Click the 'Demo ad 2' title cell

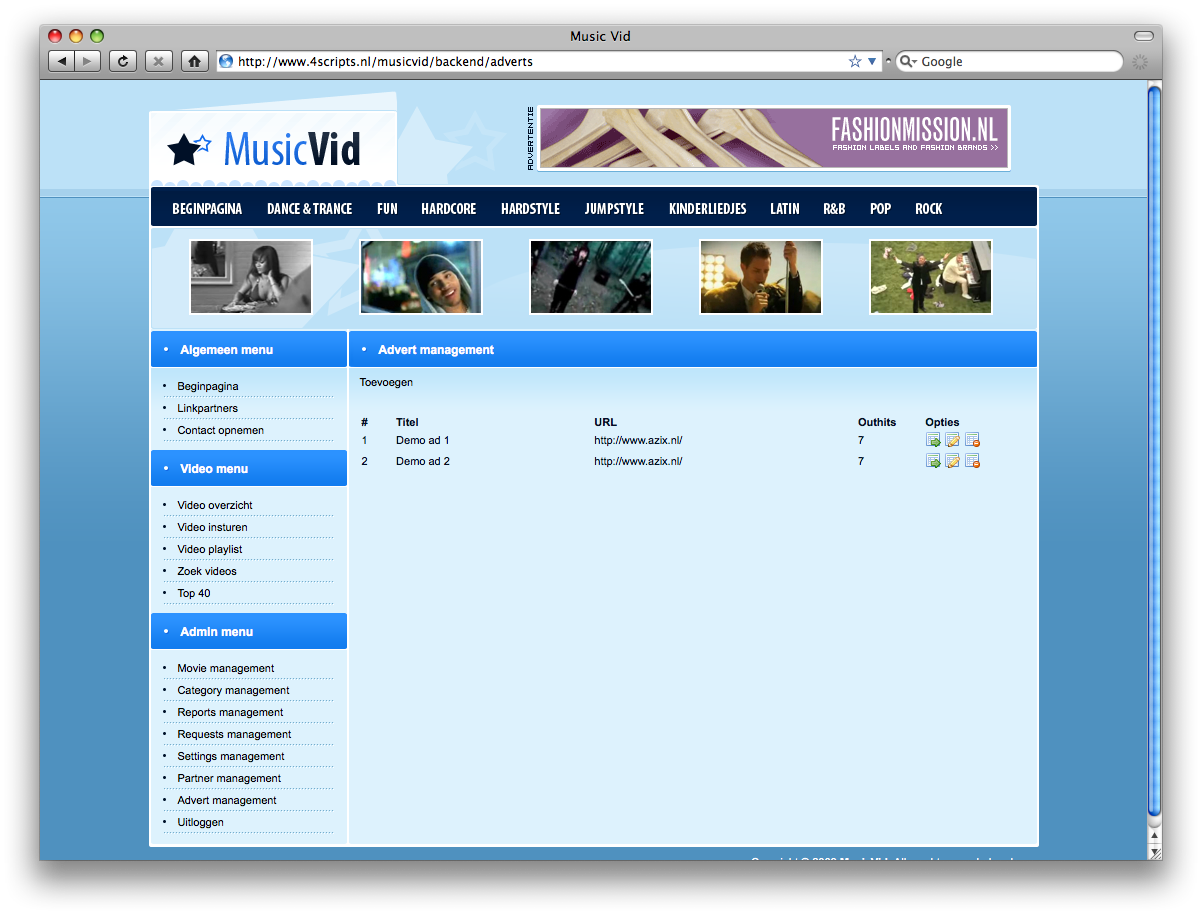pyautogui.click(x=423, y=461)
